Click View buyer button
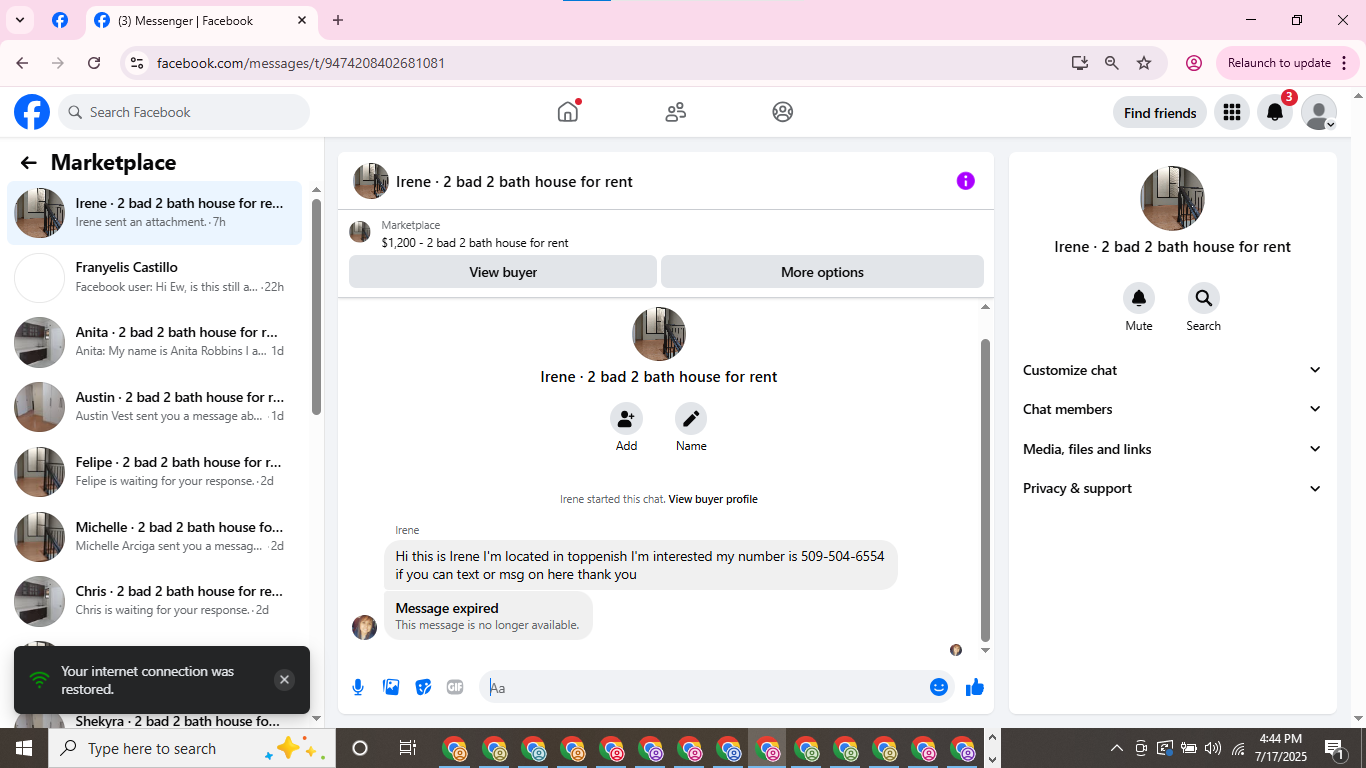 pyautogui.click(x=503, y=272)
